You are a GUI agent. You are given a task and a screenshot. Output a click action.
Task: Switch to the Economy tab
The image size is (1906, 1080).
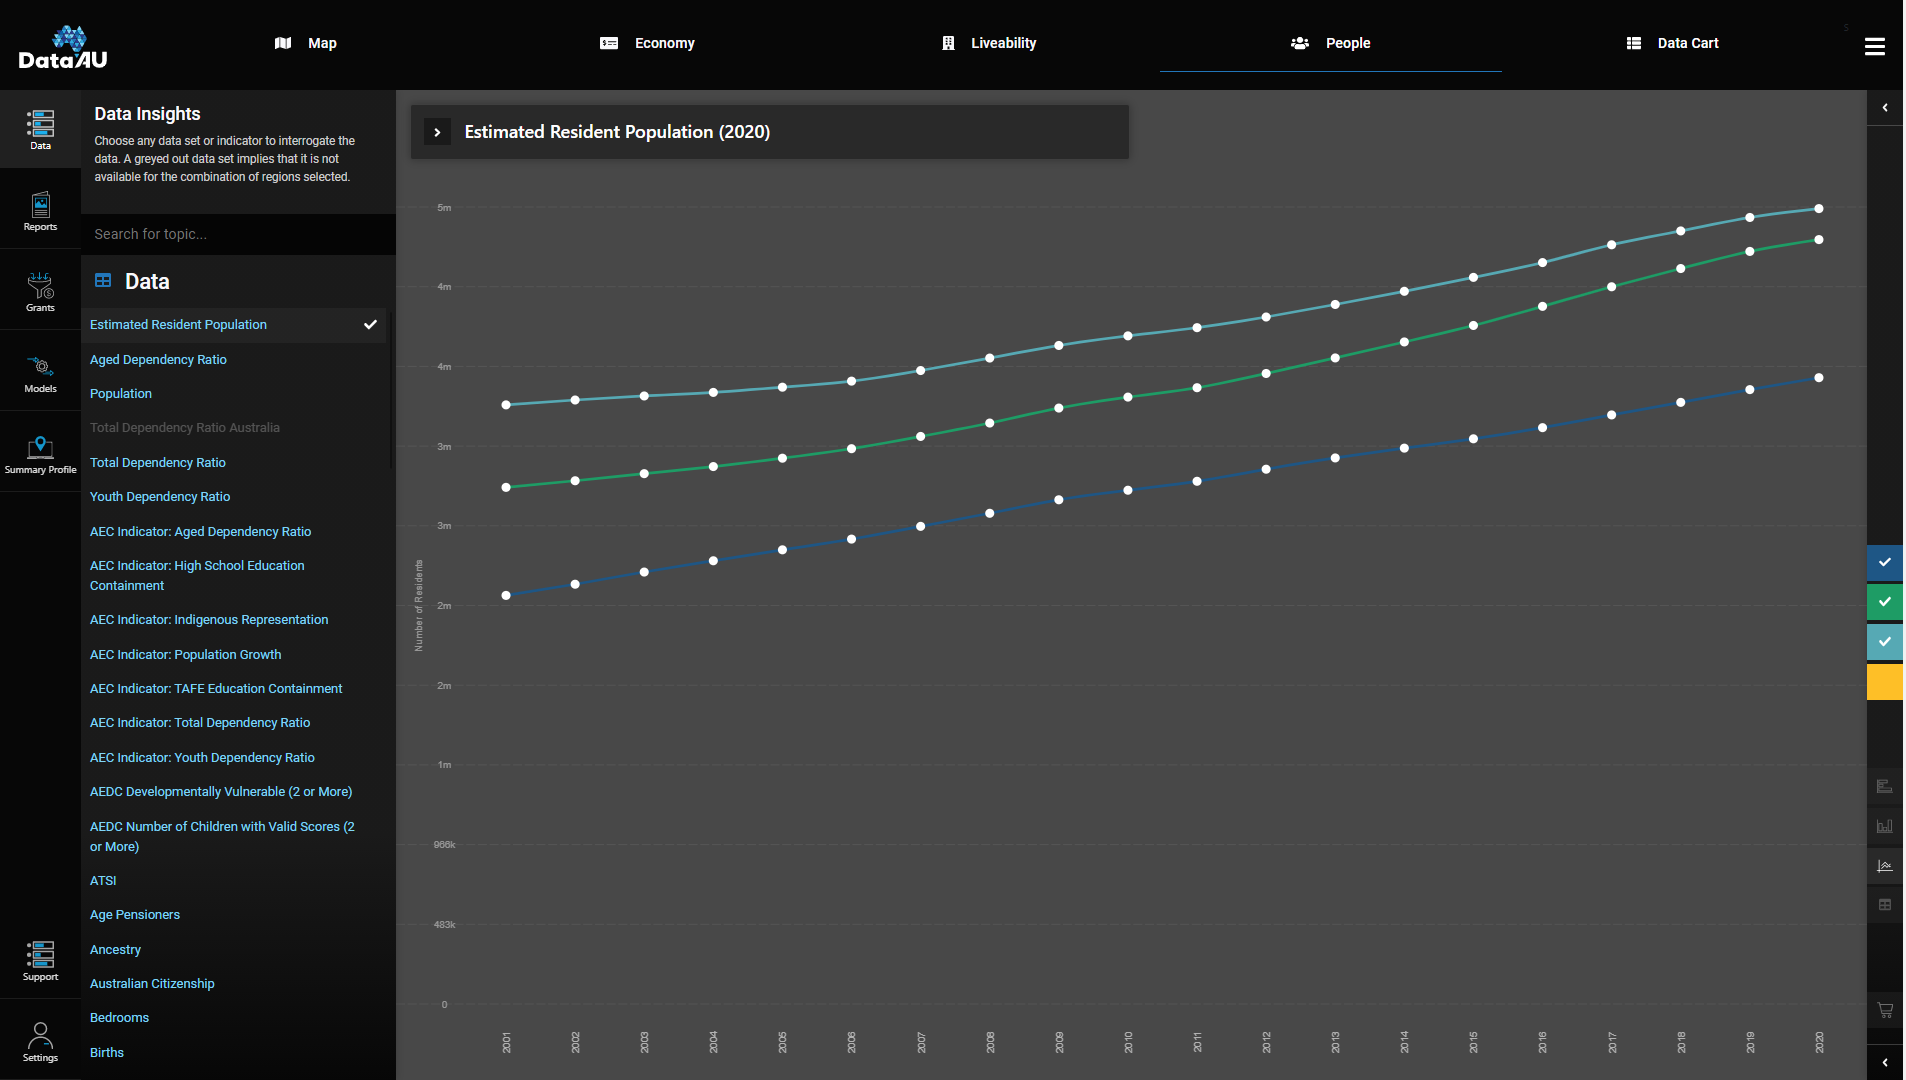[647, 43]
